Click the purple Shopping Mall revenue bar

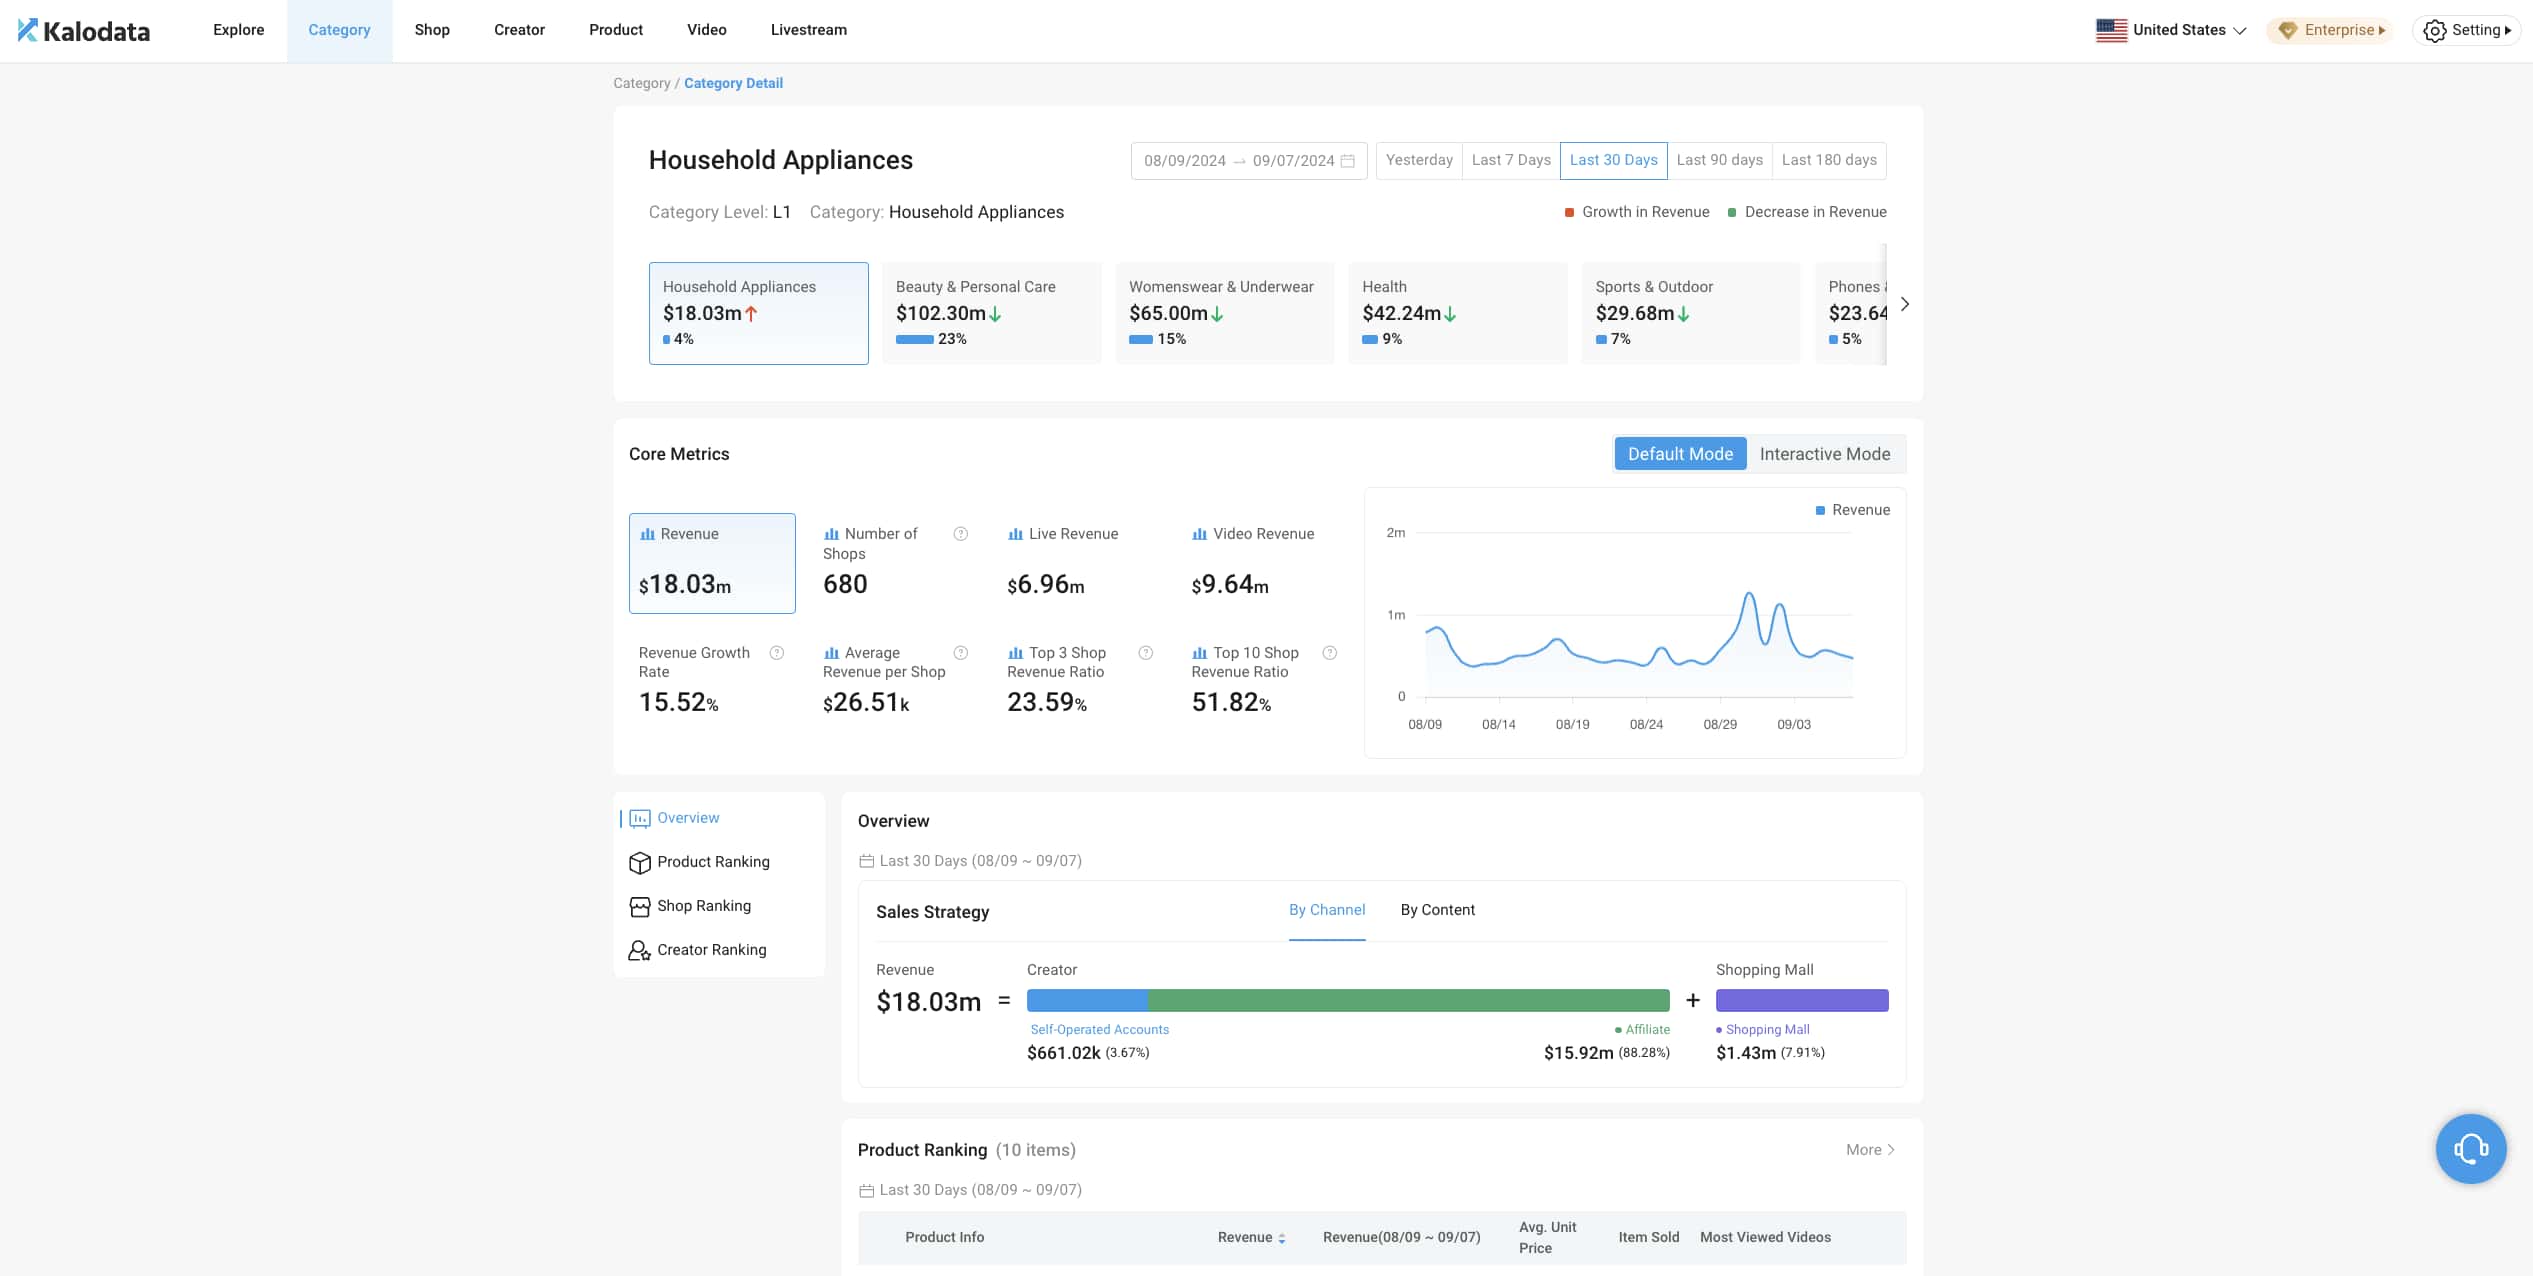click(x=1801, y=1000)
